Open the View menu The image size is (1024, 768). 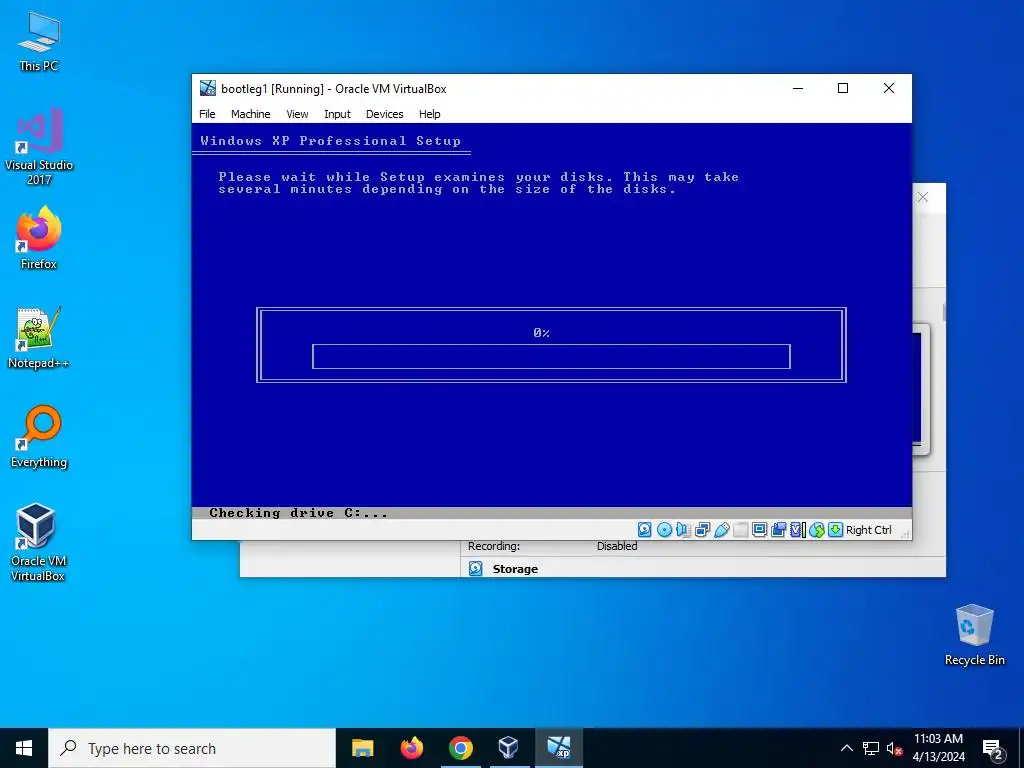coord(297,114)
